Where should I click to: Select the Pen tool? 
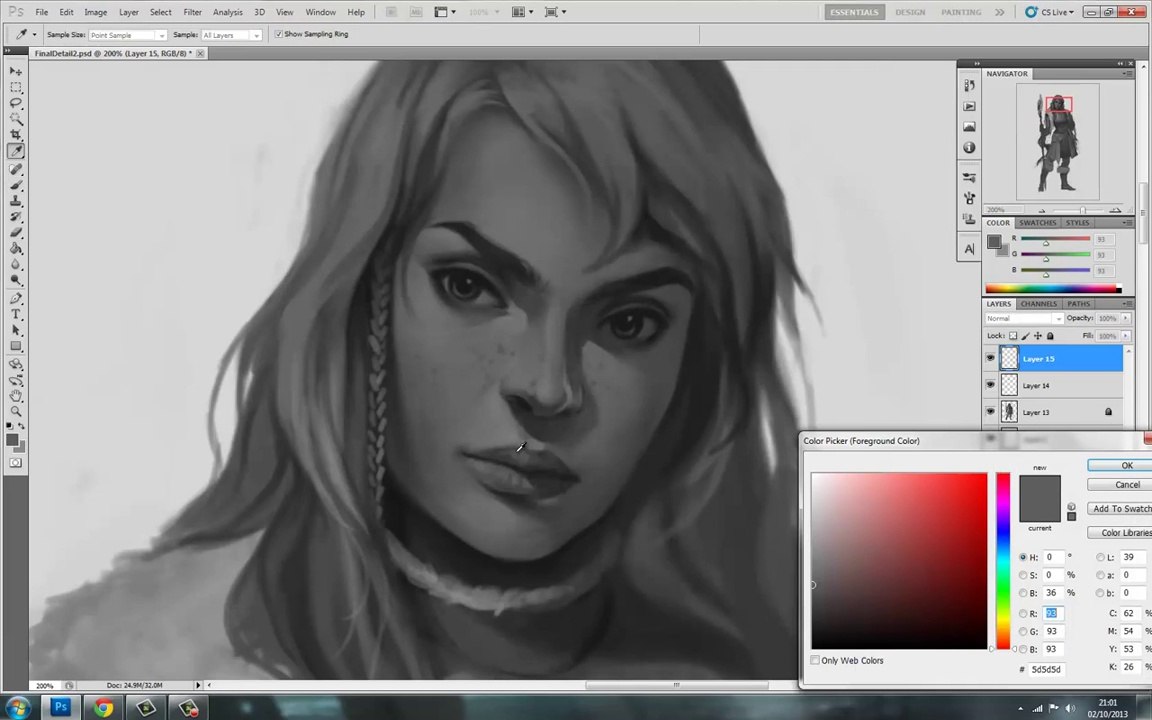[15, 298]
